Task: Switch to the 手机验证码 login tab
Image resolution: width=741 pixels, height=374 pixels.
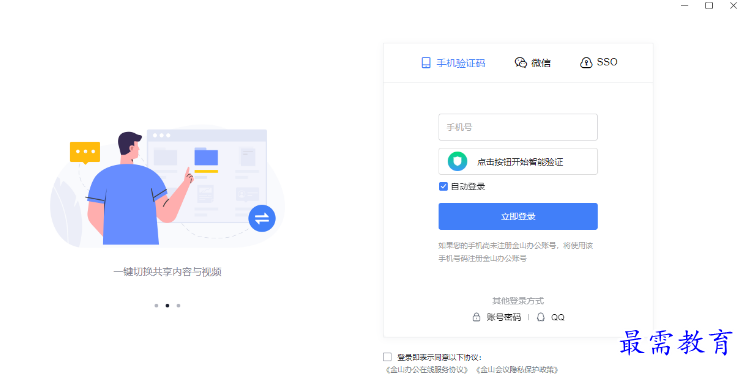Action: 453,63
